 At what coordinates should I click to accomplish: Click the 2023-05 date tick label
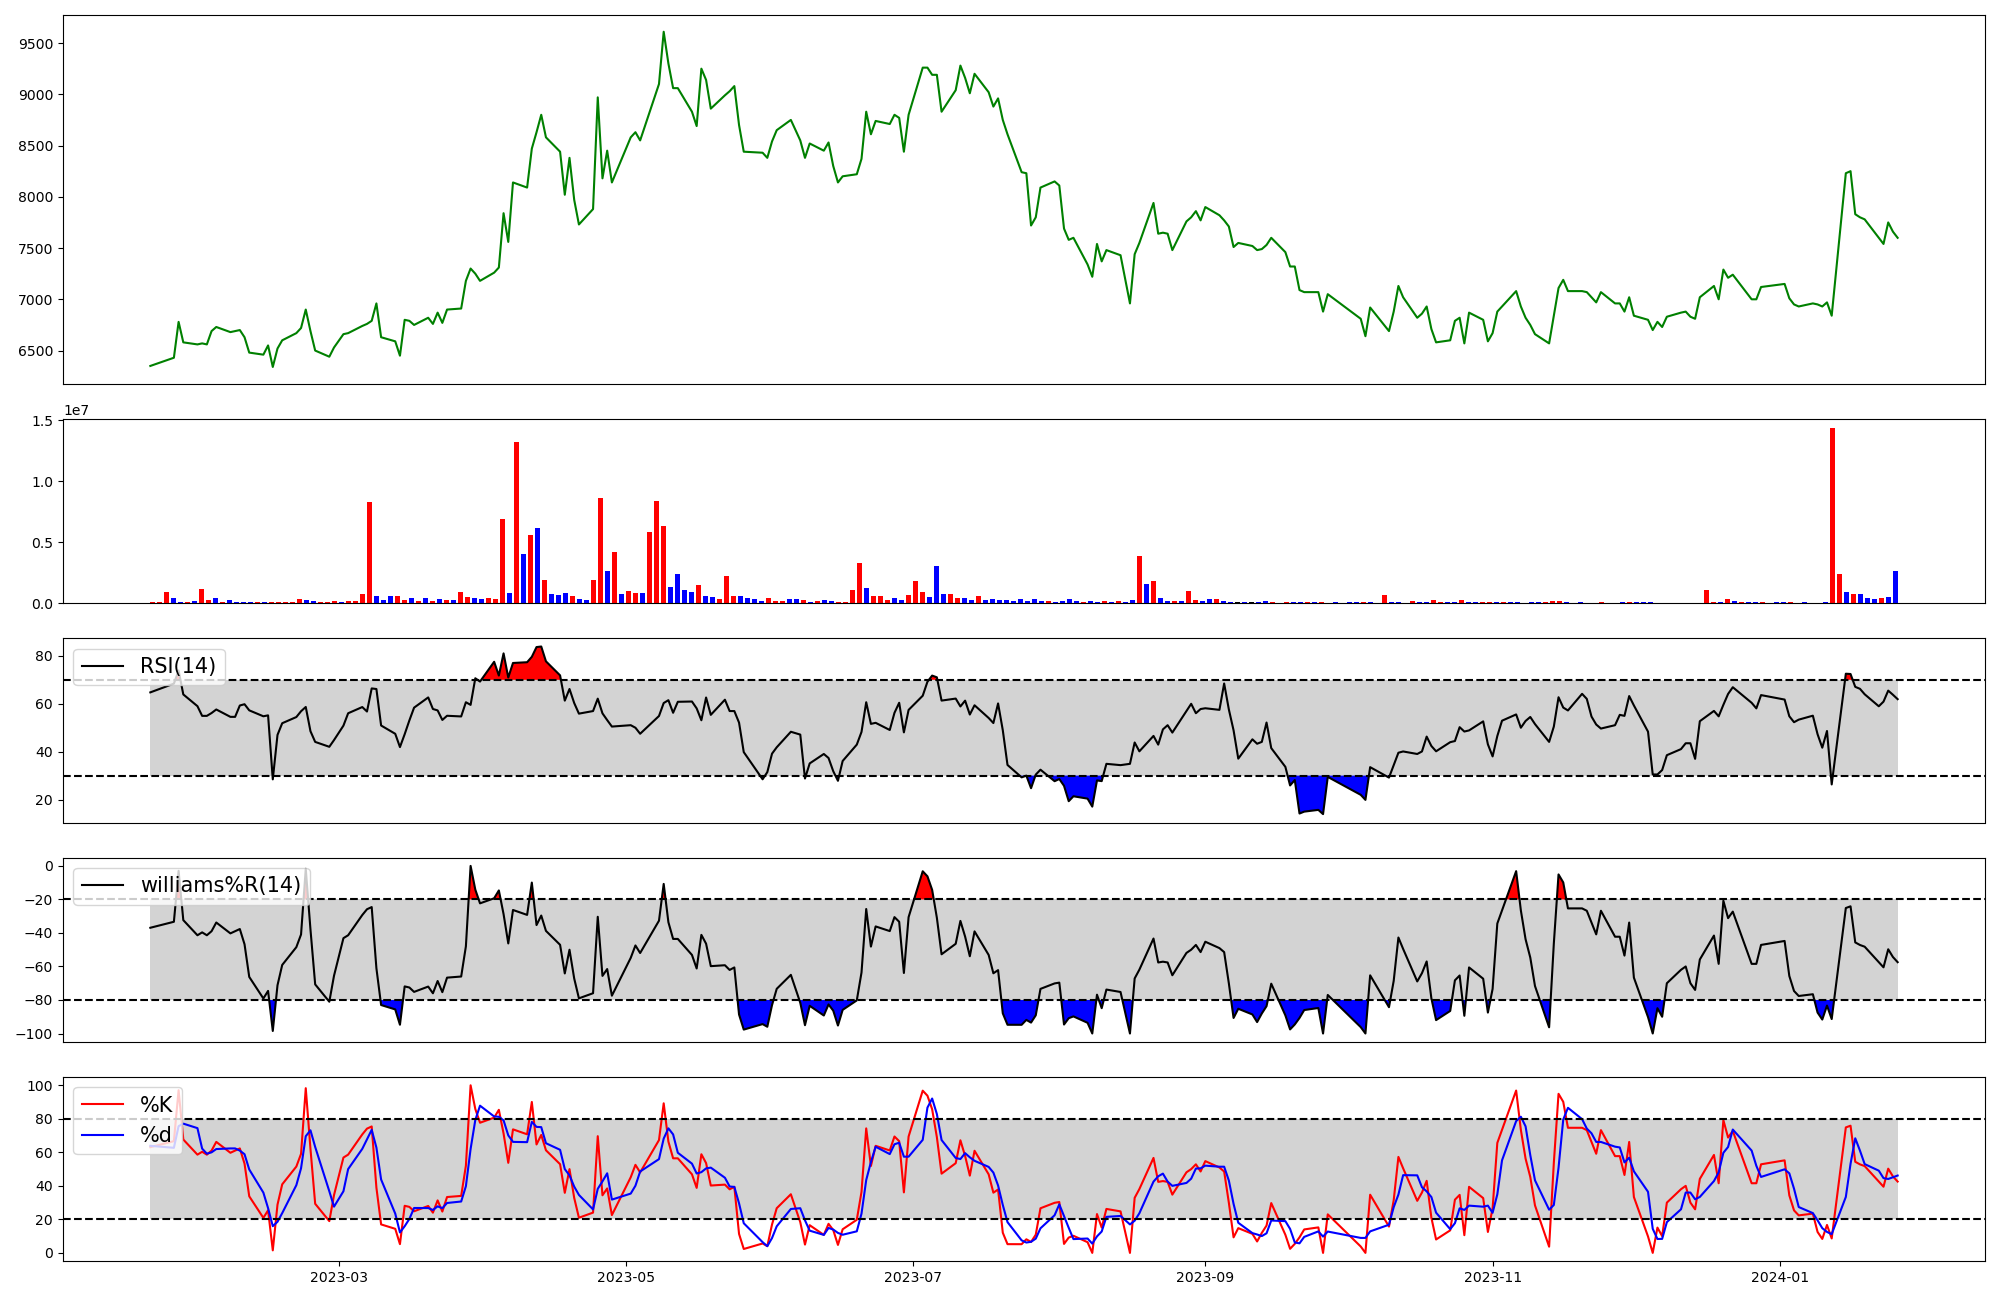(626, 1277)
